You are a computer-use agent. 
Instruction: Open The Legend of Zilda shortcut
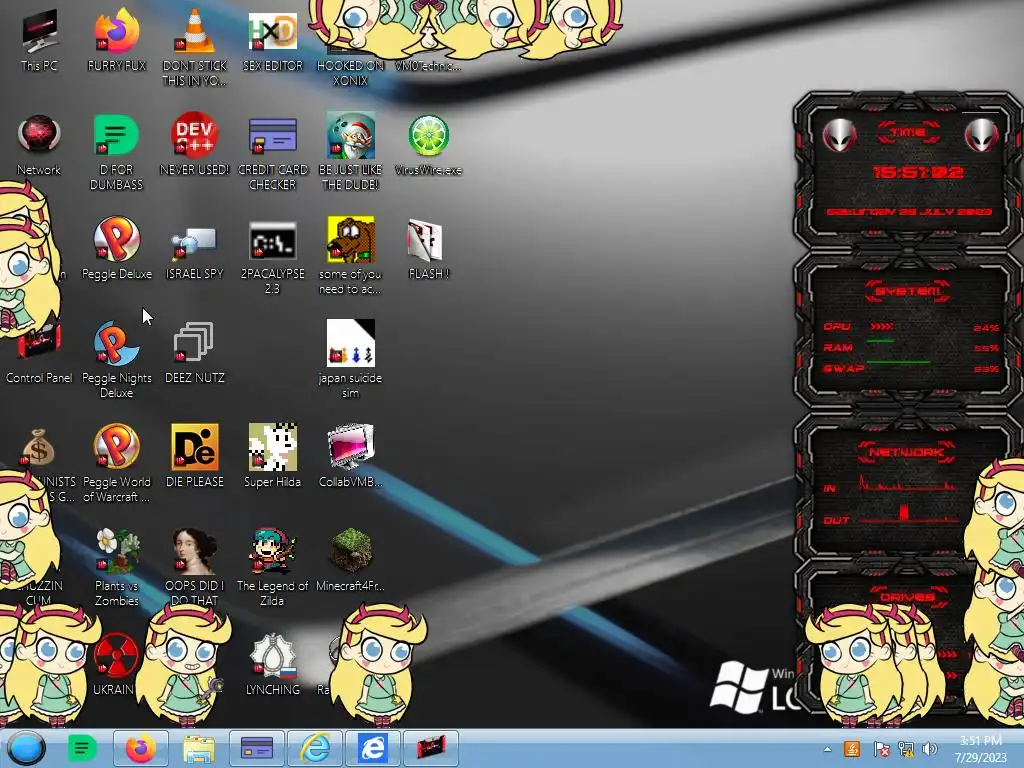click(272, 567)
